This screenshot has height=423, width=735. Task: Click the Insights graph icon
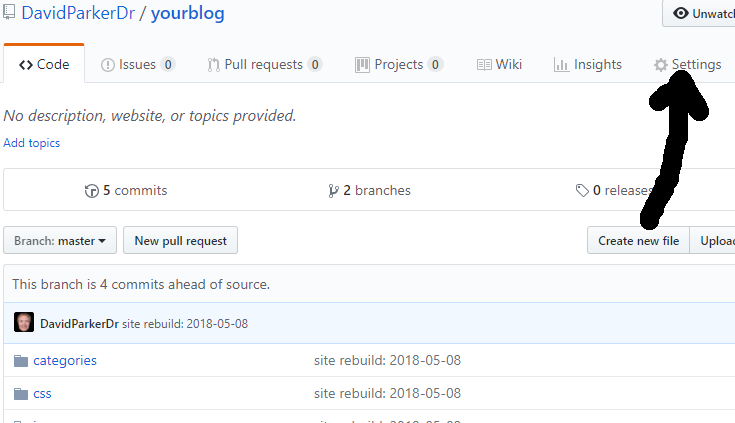(x=561, y=65)
